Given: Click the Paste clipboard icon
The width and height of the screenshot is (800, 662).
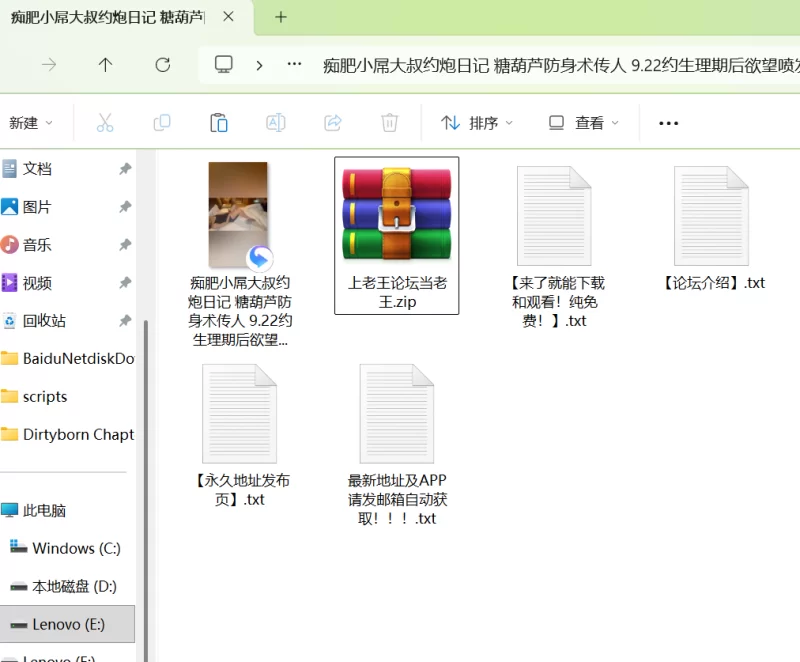Looking at the screenshot, I should (x=218, y=123).
